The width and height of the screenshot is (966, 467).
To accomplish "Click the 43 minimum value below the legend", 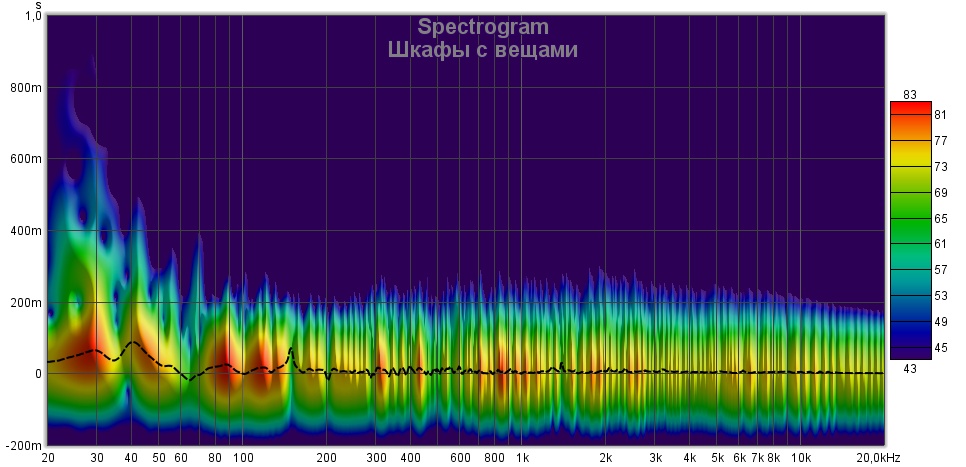I will 909,369.
